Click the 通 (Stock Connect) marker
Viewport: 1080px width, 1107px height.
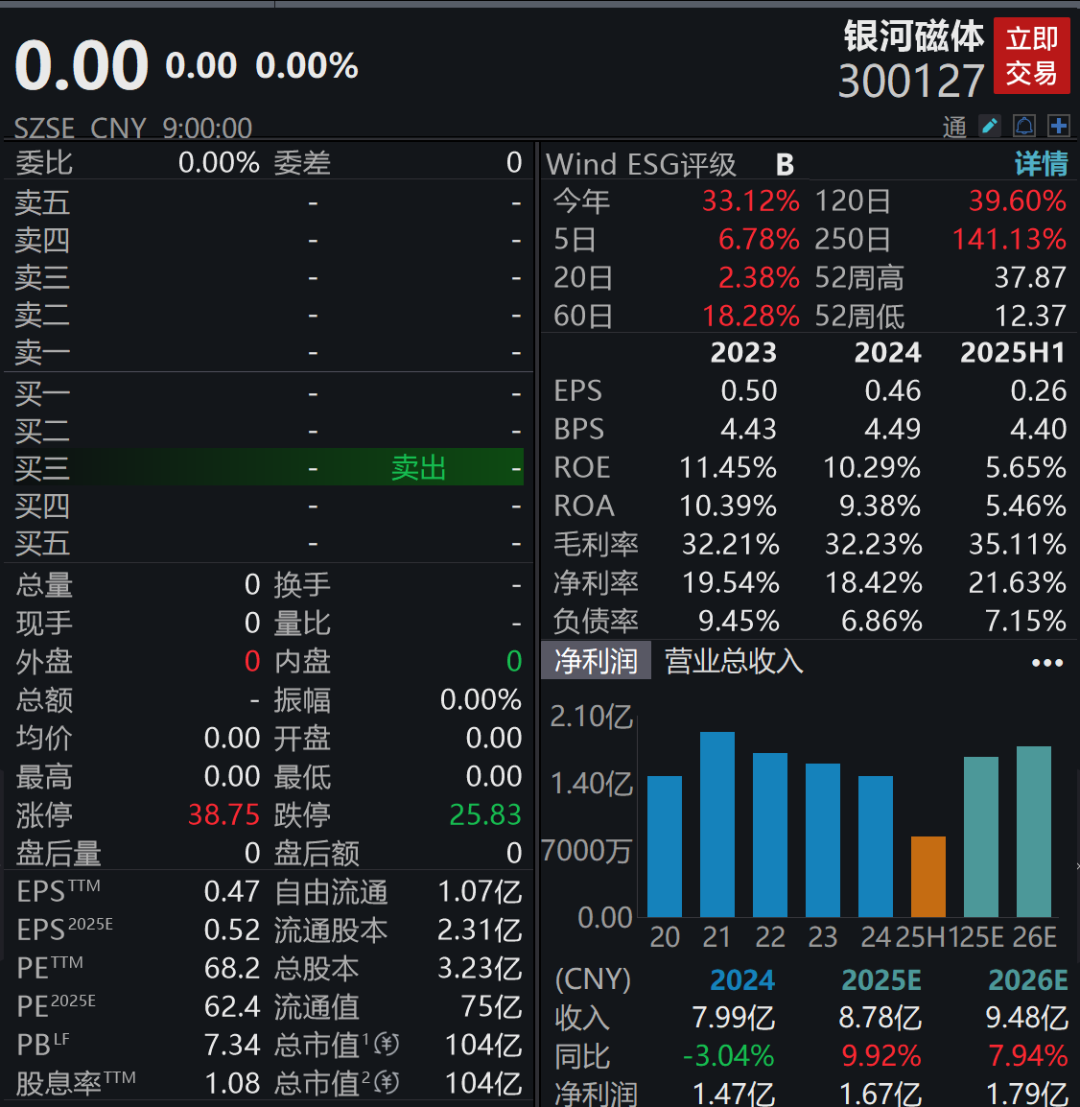click(954, 127)
